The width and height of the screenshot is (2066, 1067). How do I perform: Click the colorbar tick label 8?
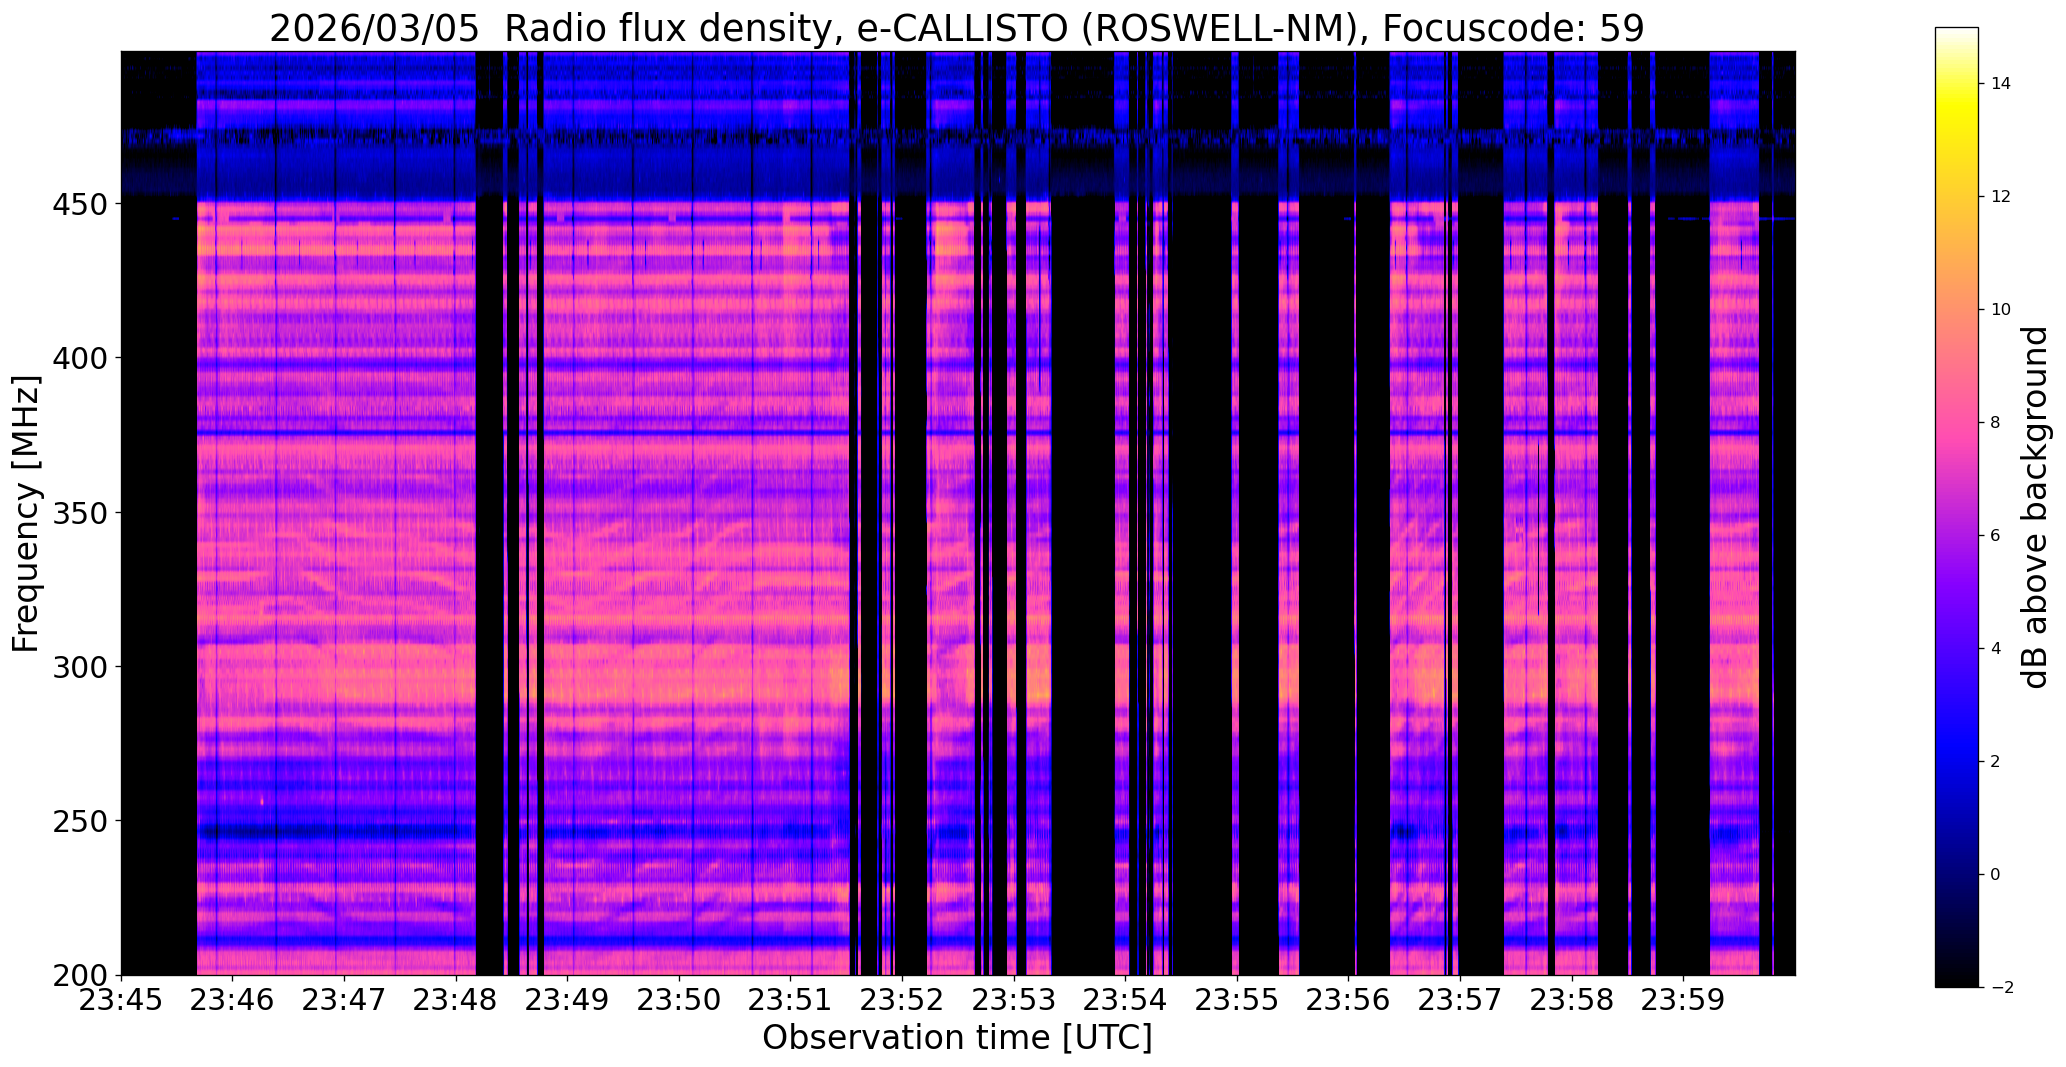coord(1995,423)
